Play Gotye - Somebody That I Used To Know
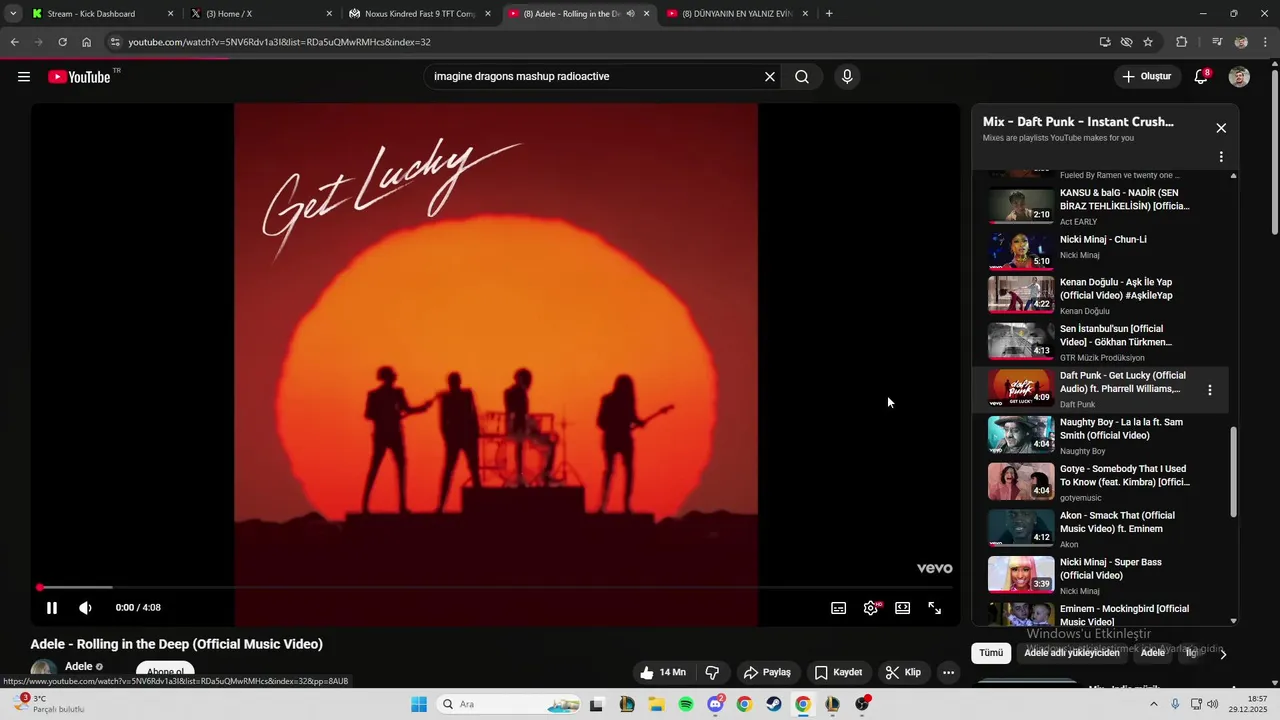1280x720 pixels. pyautogui.click(x=1100, y=482)
